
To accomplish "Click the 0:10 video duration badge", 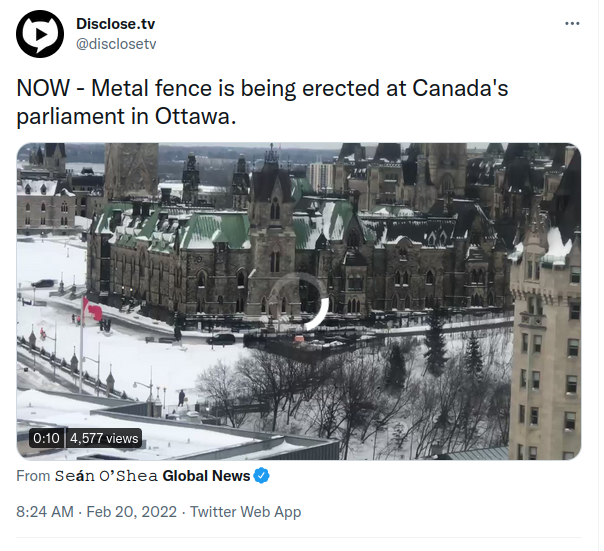I will point(46,438).
